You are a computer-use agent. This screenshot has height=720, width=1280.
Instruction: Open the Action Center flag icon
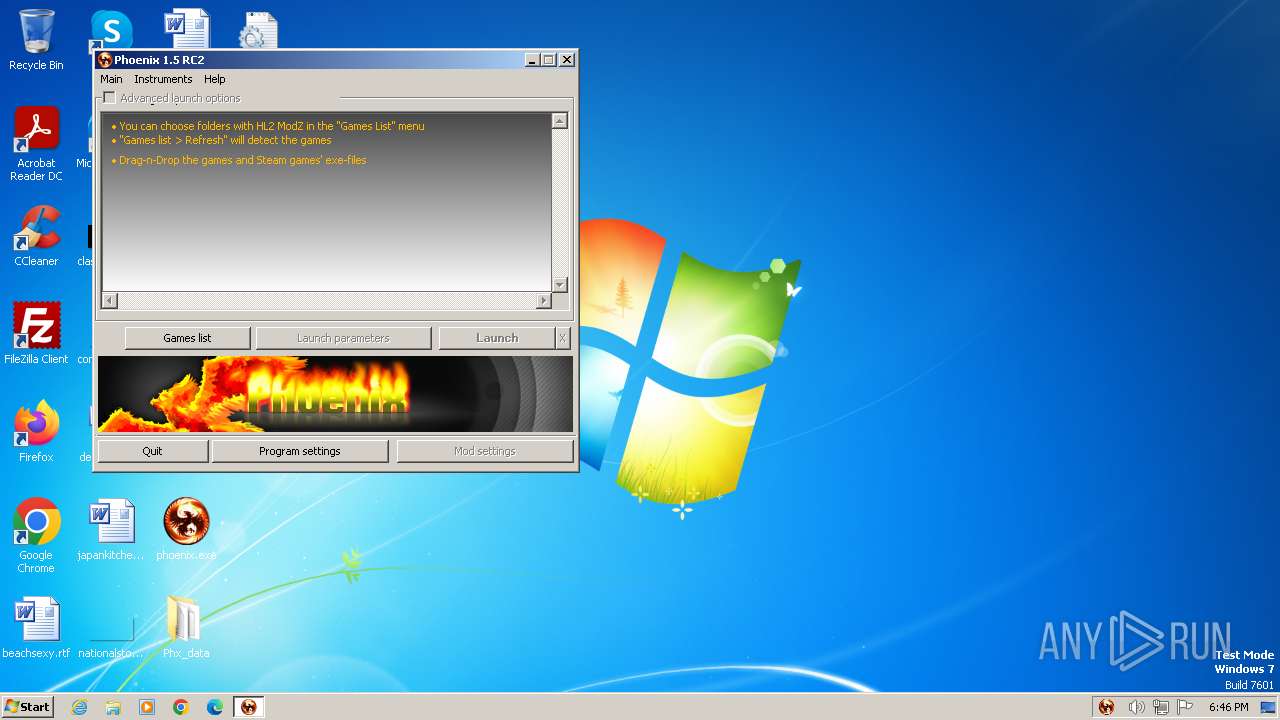1185,707
